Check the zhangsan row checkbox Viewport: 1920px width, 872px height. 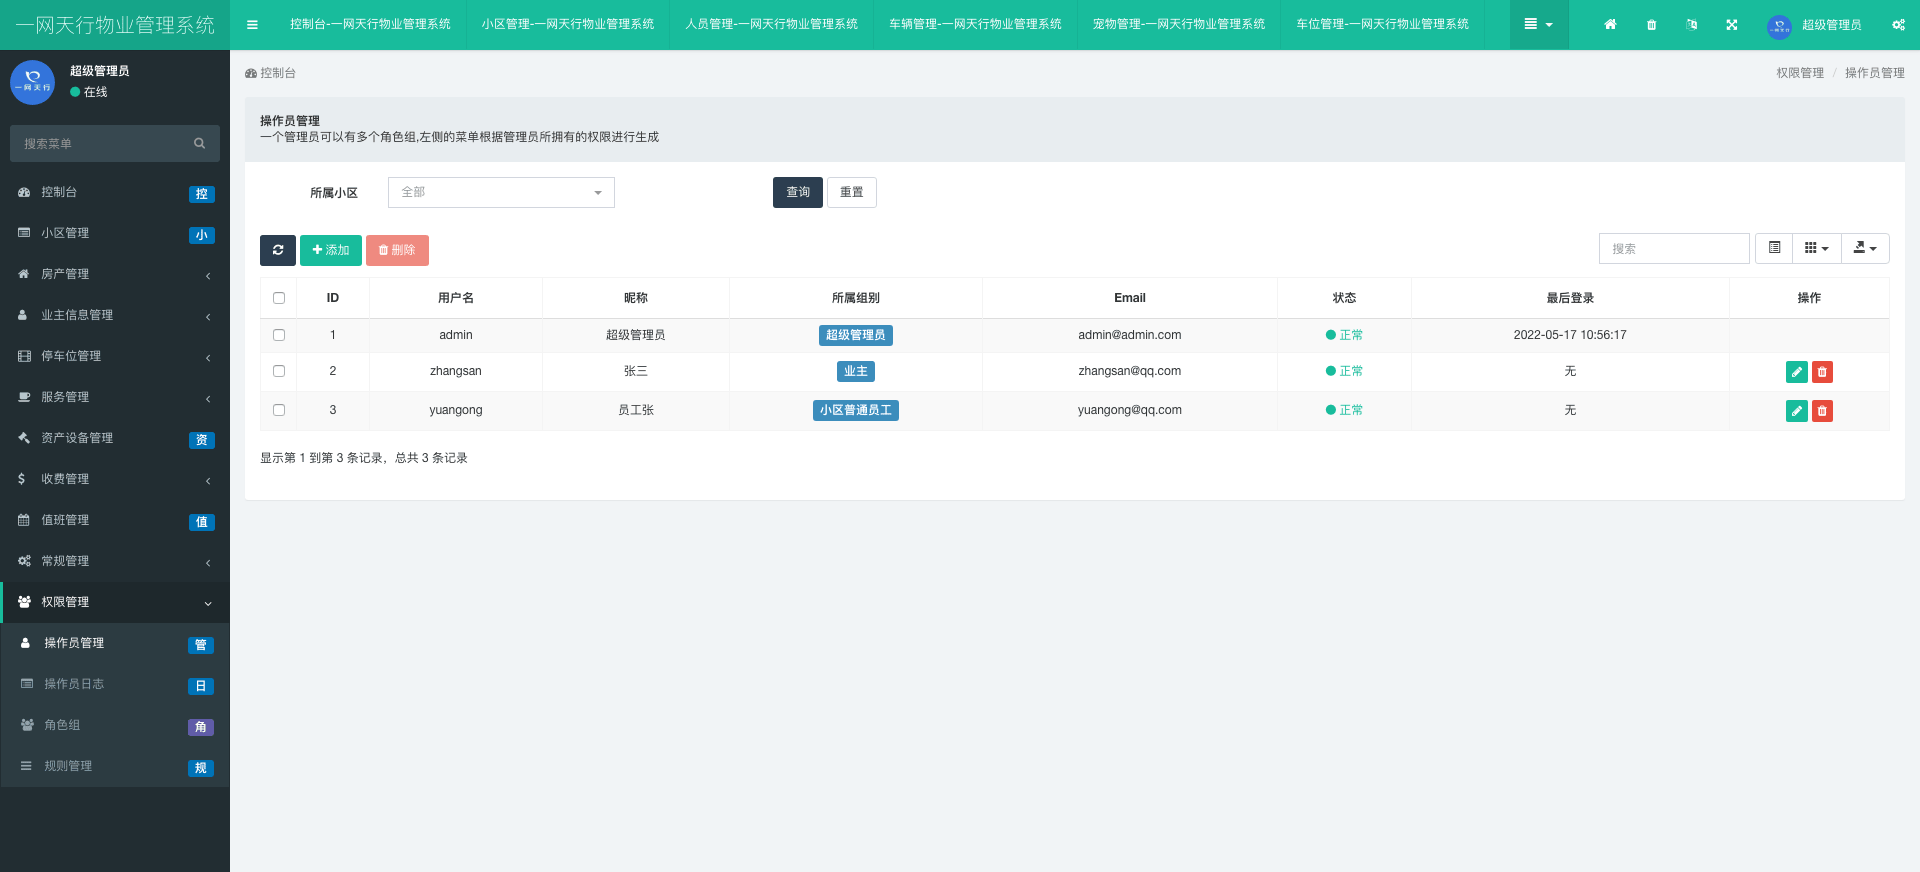pyautogui.click(x=279, y=371)
